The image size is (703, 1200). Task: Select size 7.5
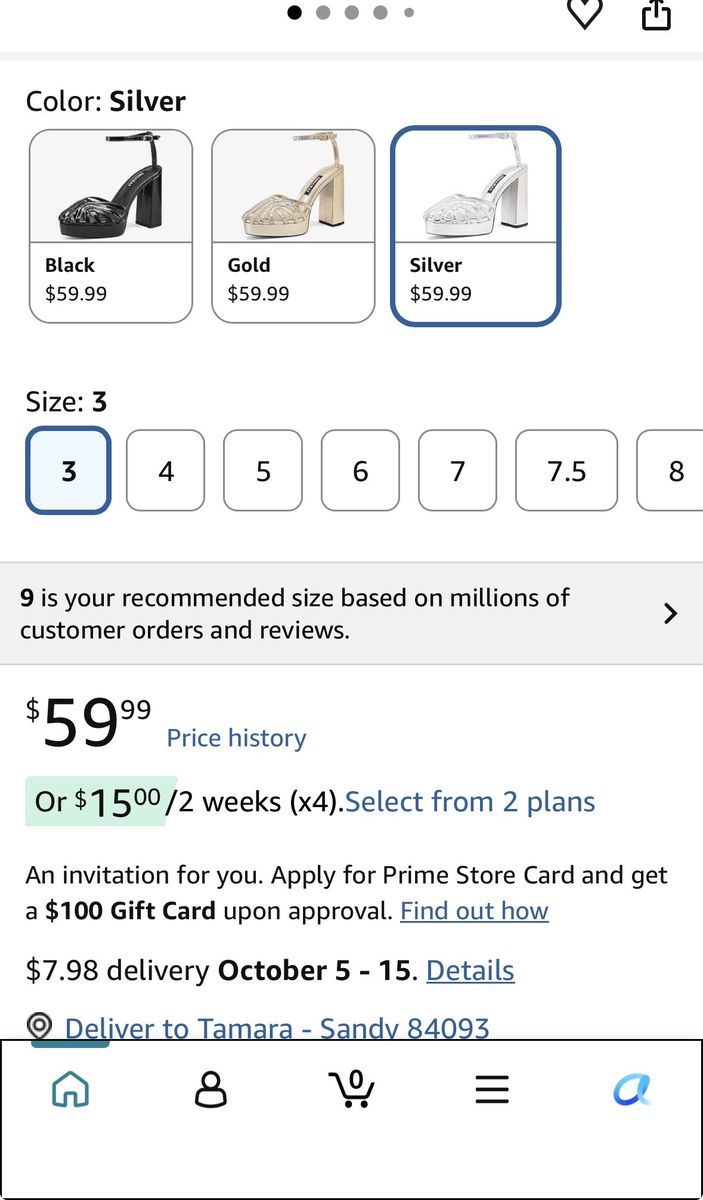(567, 471)
